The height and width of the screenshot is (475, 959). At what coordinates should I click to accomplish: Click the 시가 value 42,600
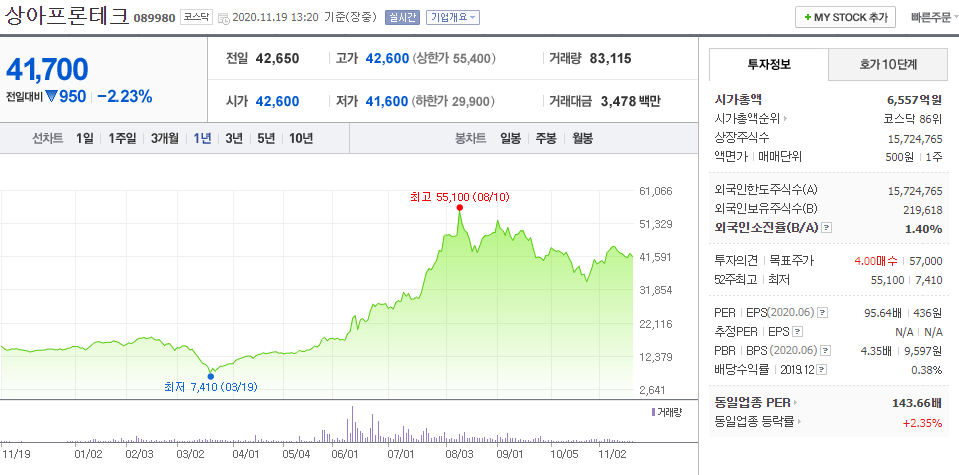278,101
